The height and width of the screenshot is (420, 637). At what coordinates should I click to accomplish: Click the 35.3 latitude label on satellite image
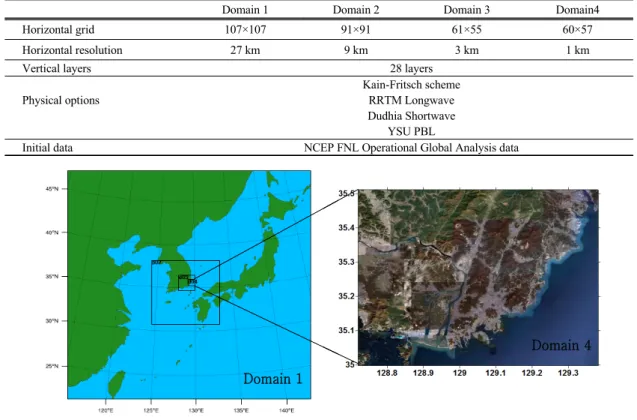pos(346,262)
